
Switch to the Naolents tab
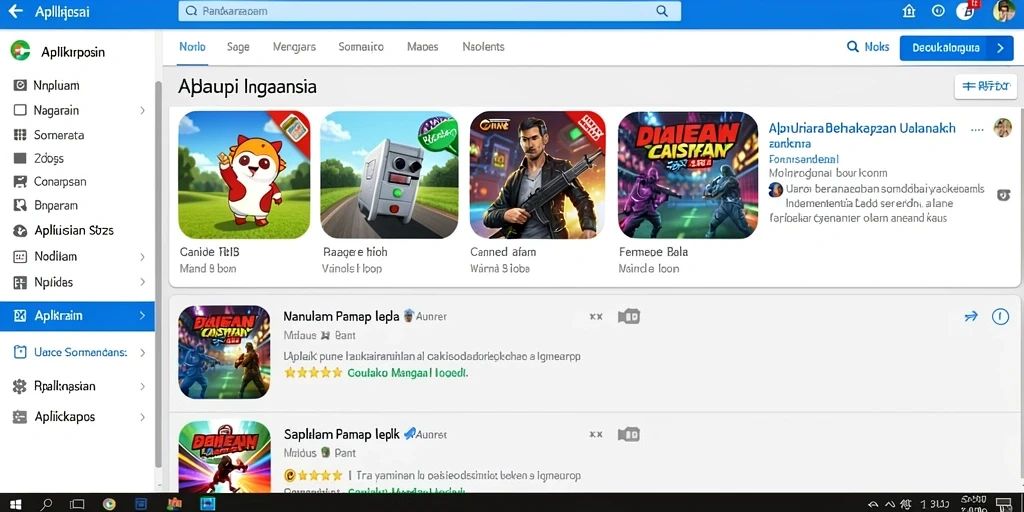483,47
